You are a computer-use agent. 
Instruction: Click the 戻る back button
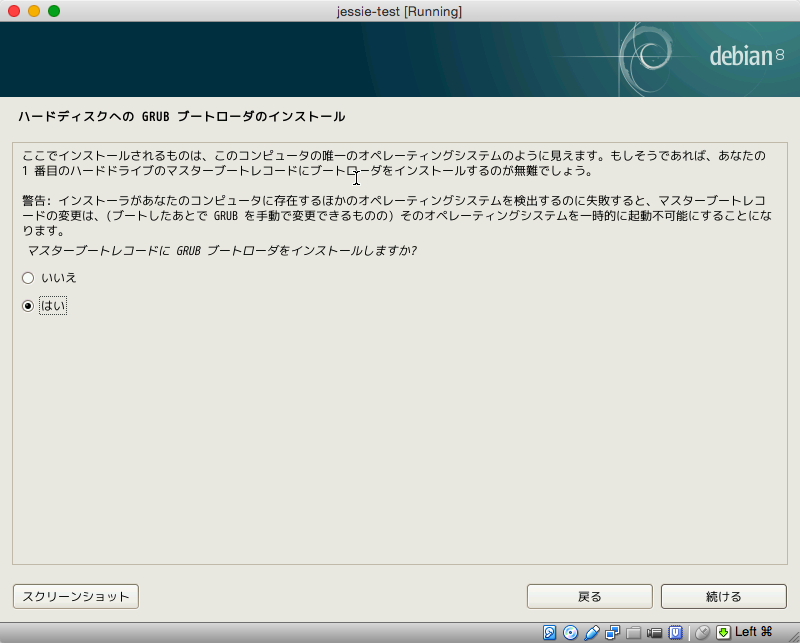pos(590,597)
